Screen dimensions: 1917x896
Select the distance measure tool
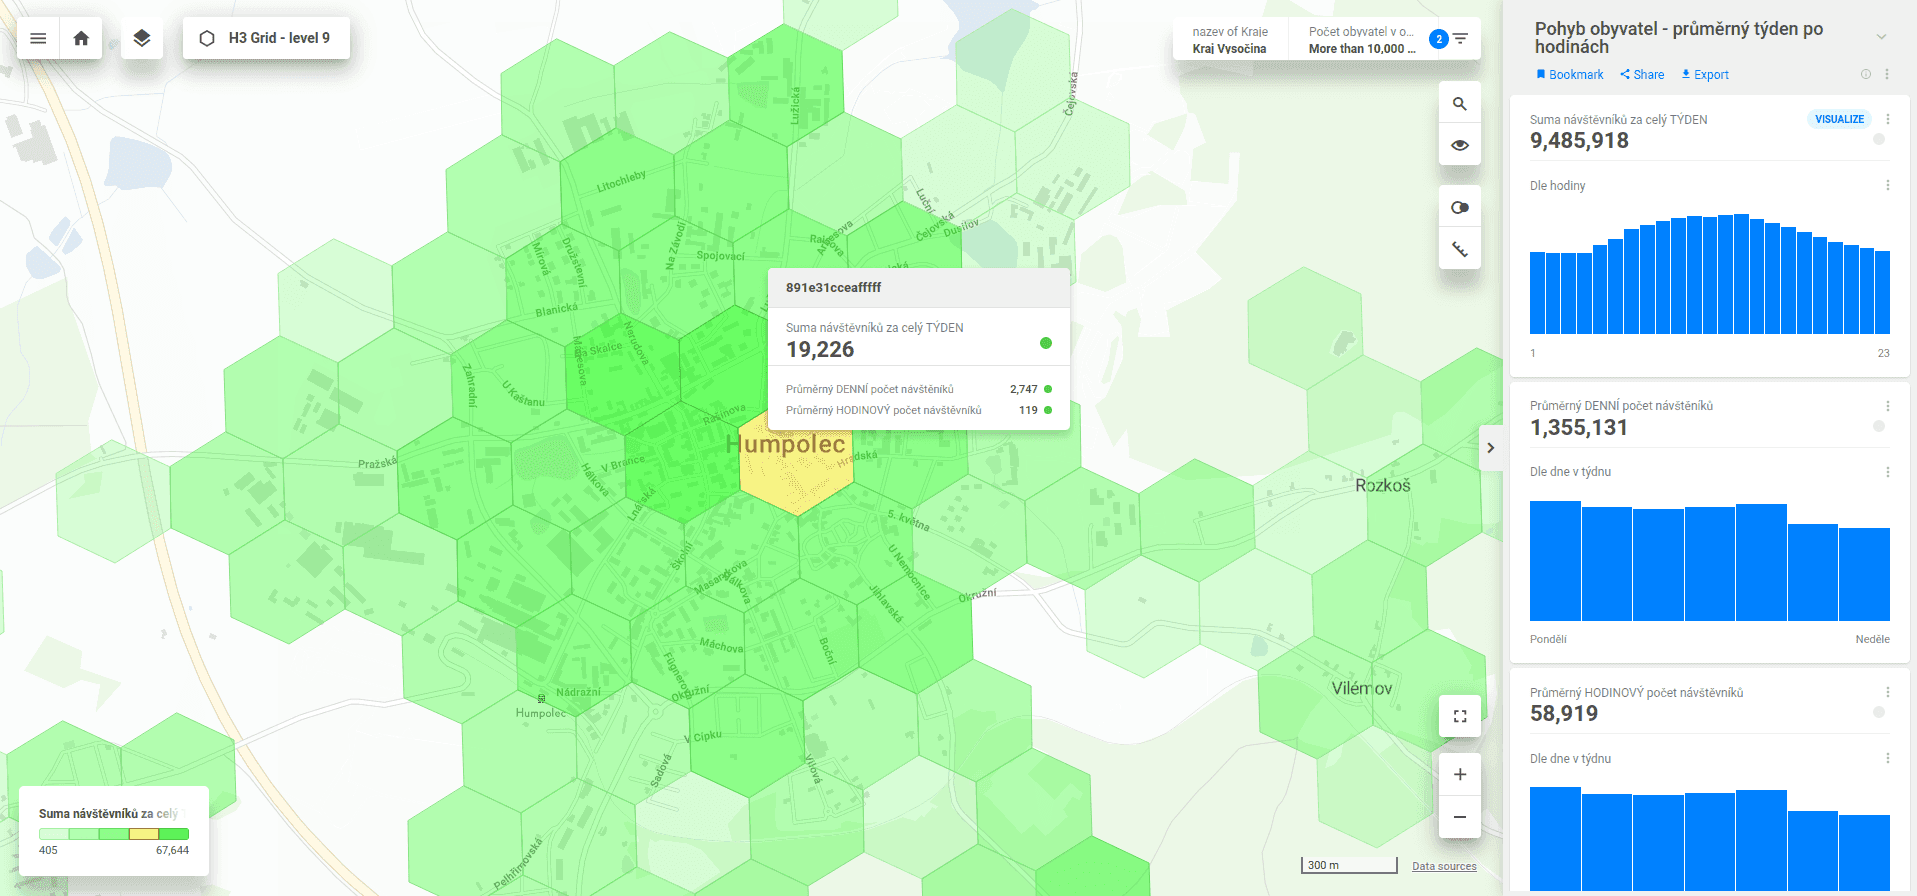point(1460,249)
